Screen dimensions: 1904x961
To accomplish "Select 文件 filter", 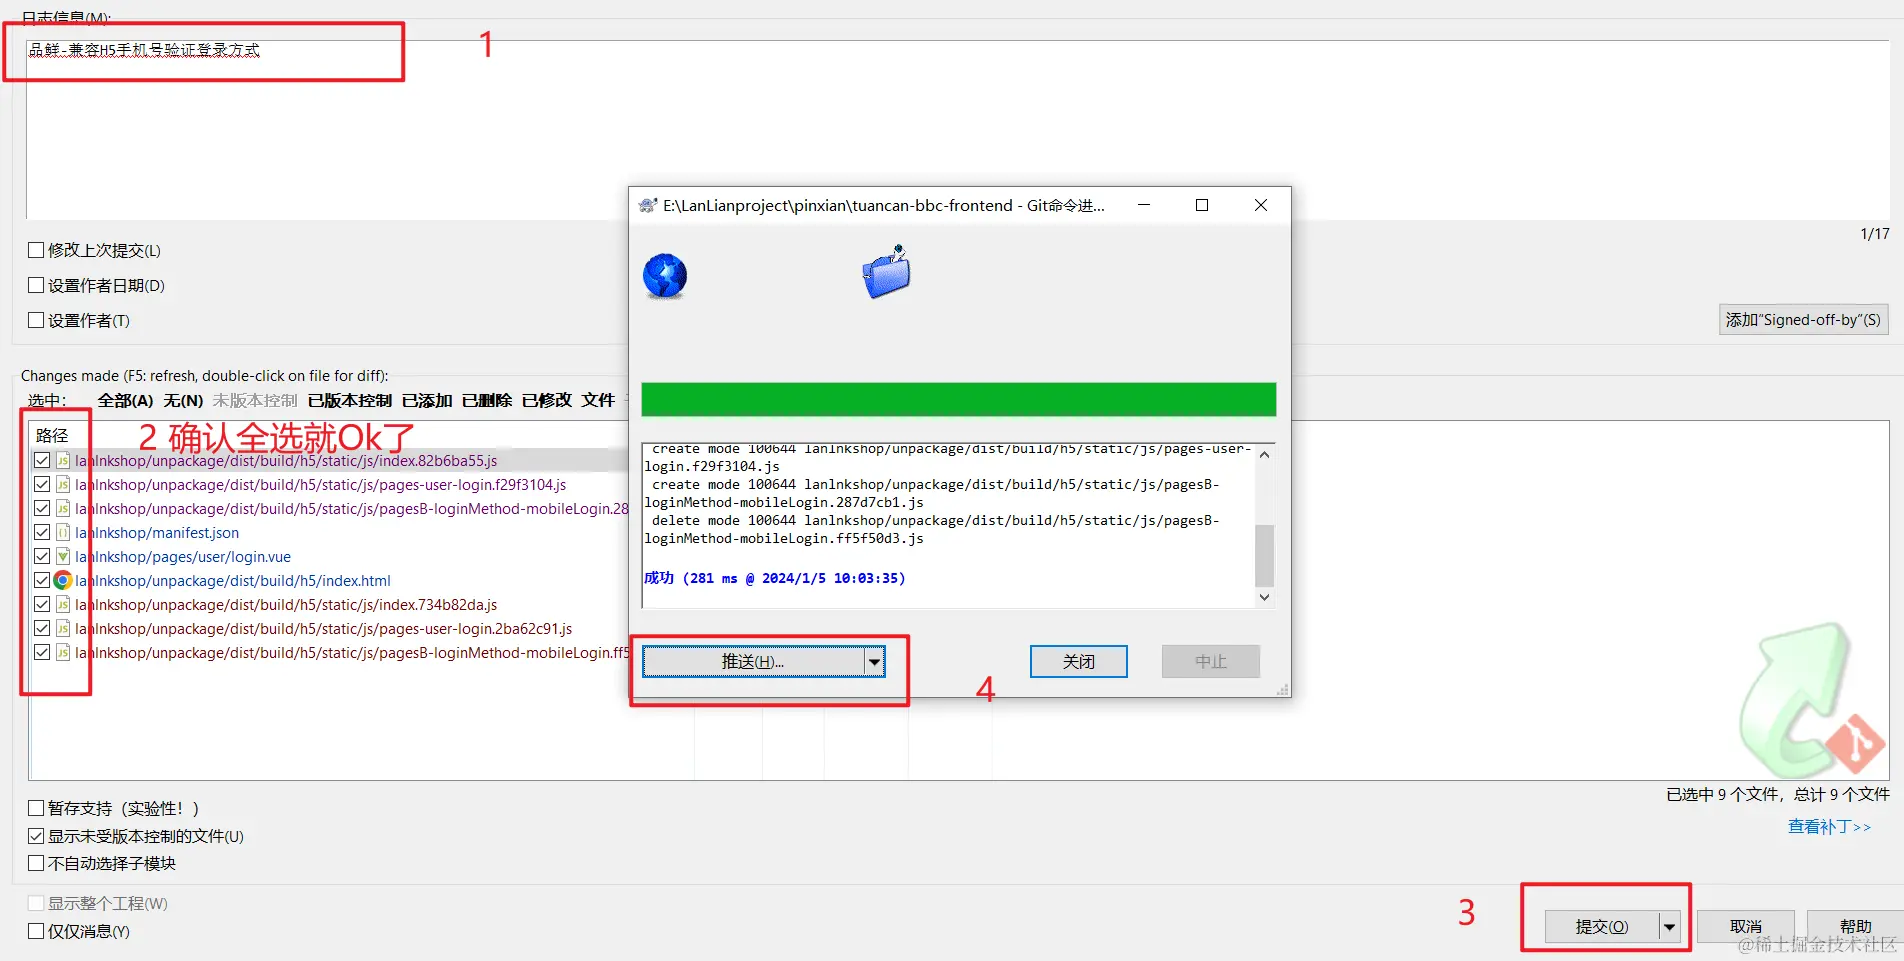I will click(x=598, y=401).
